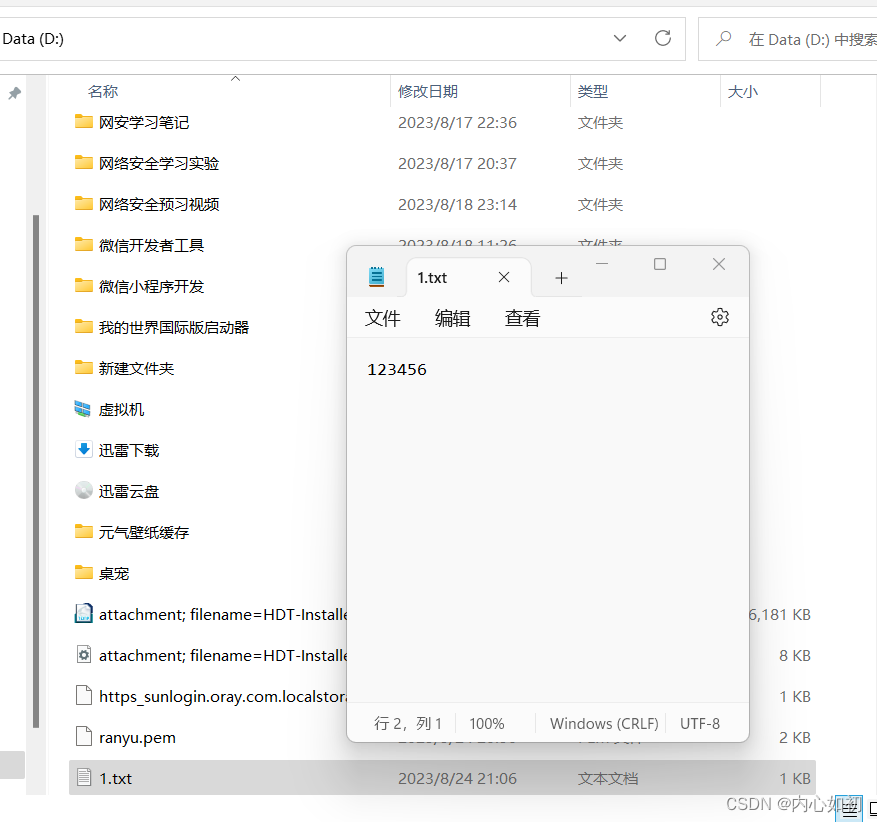Click the 2023/8/18 23:14 date cell
Viewport: 877px width, 822px height.
[457, 204]
